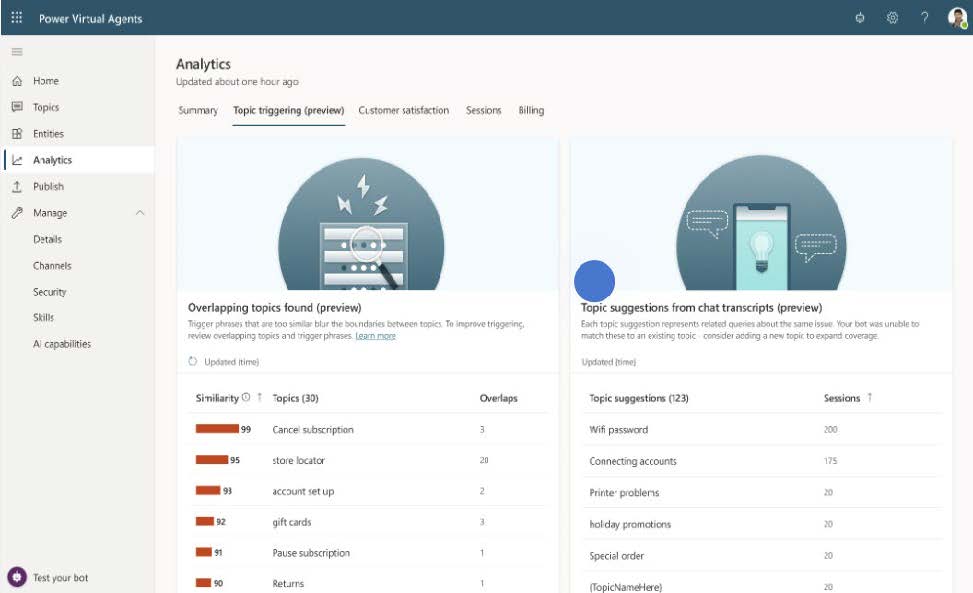The image size is (973, 593).
Task: Click the refresh icon beside Updated (time)
Action: 192,361
